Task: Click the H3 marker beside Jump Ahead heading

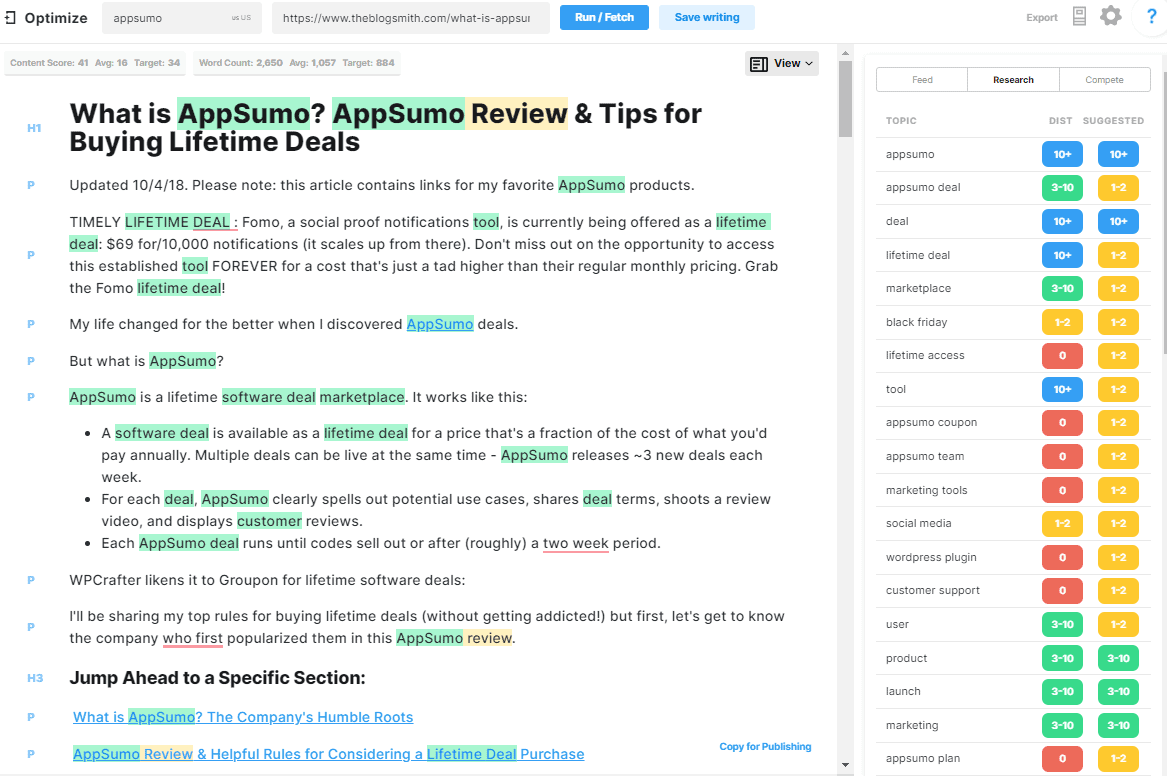Action: [x=35, y=678]
